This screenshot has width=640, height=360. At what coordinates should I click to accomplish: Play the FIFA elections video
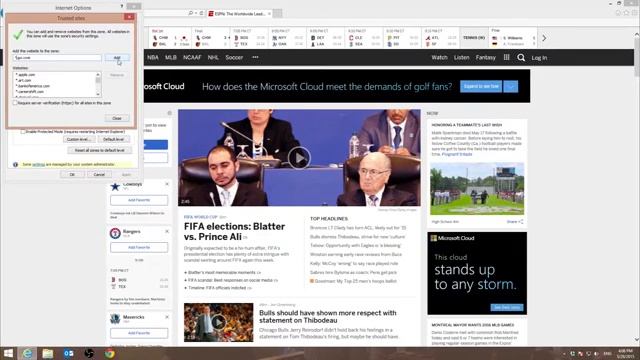[299, 158]
